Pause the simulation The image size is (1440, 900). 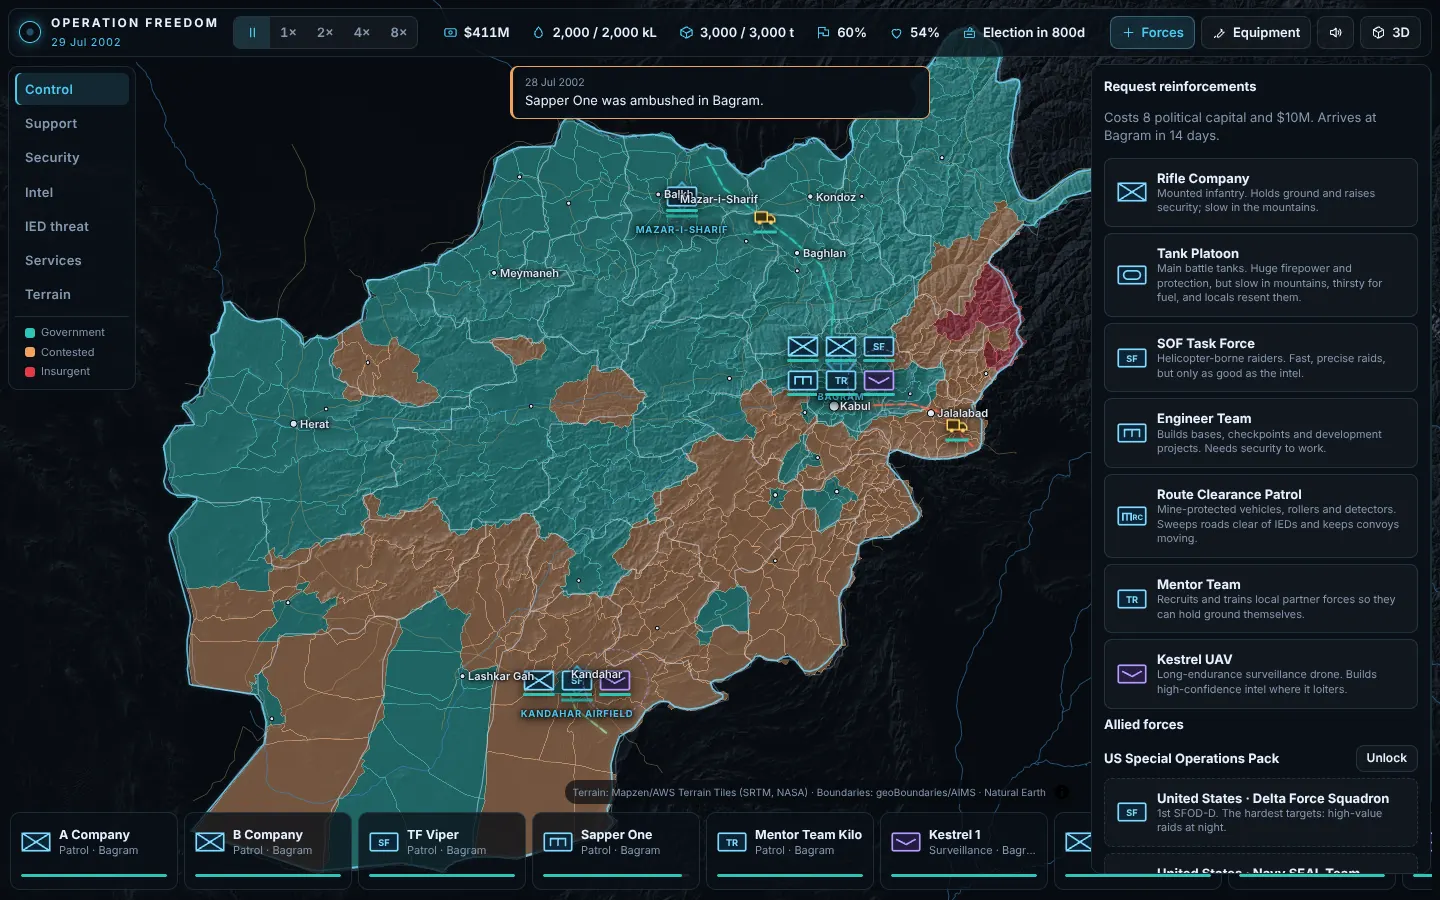pos(252,32)
